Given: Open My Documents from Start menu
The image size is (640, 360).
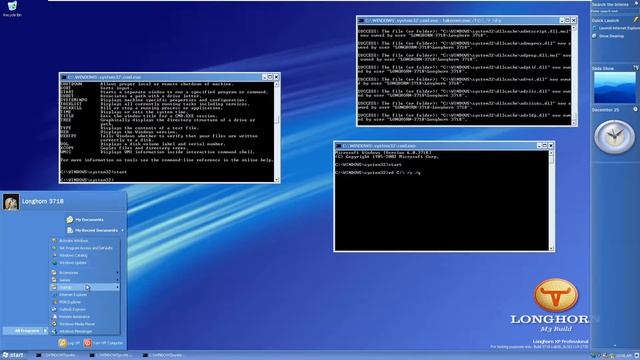Looking at the screenshot, I should click(x=85, y=220).
